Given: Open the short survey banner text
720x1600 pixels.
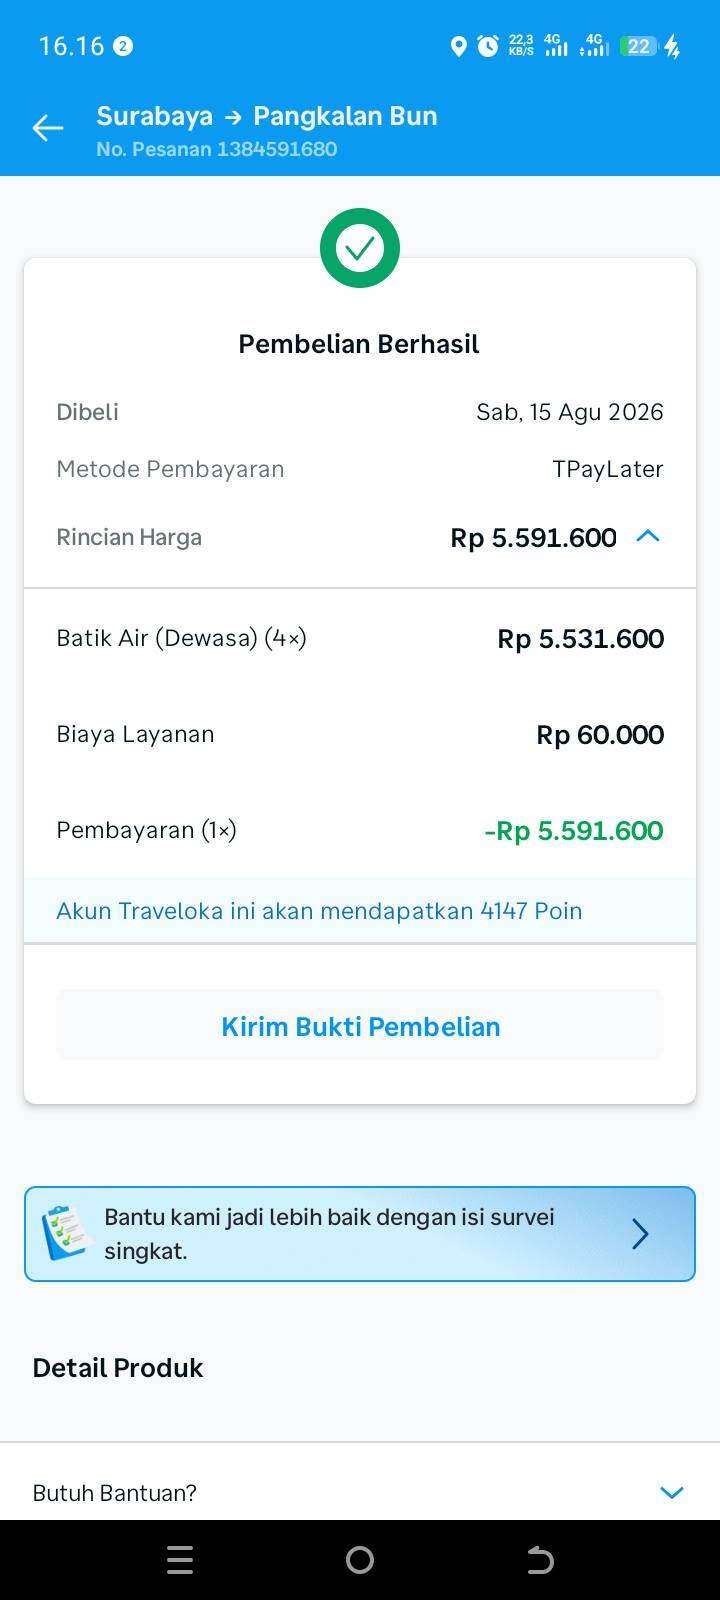Looking at the screenshot, I should click(329, 1234).
